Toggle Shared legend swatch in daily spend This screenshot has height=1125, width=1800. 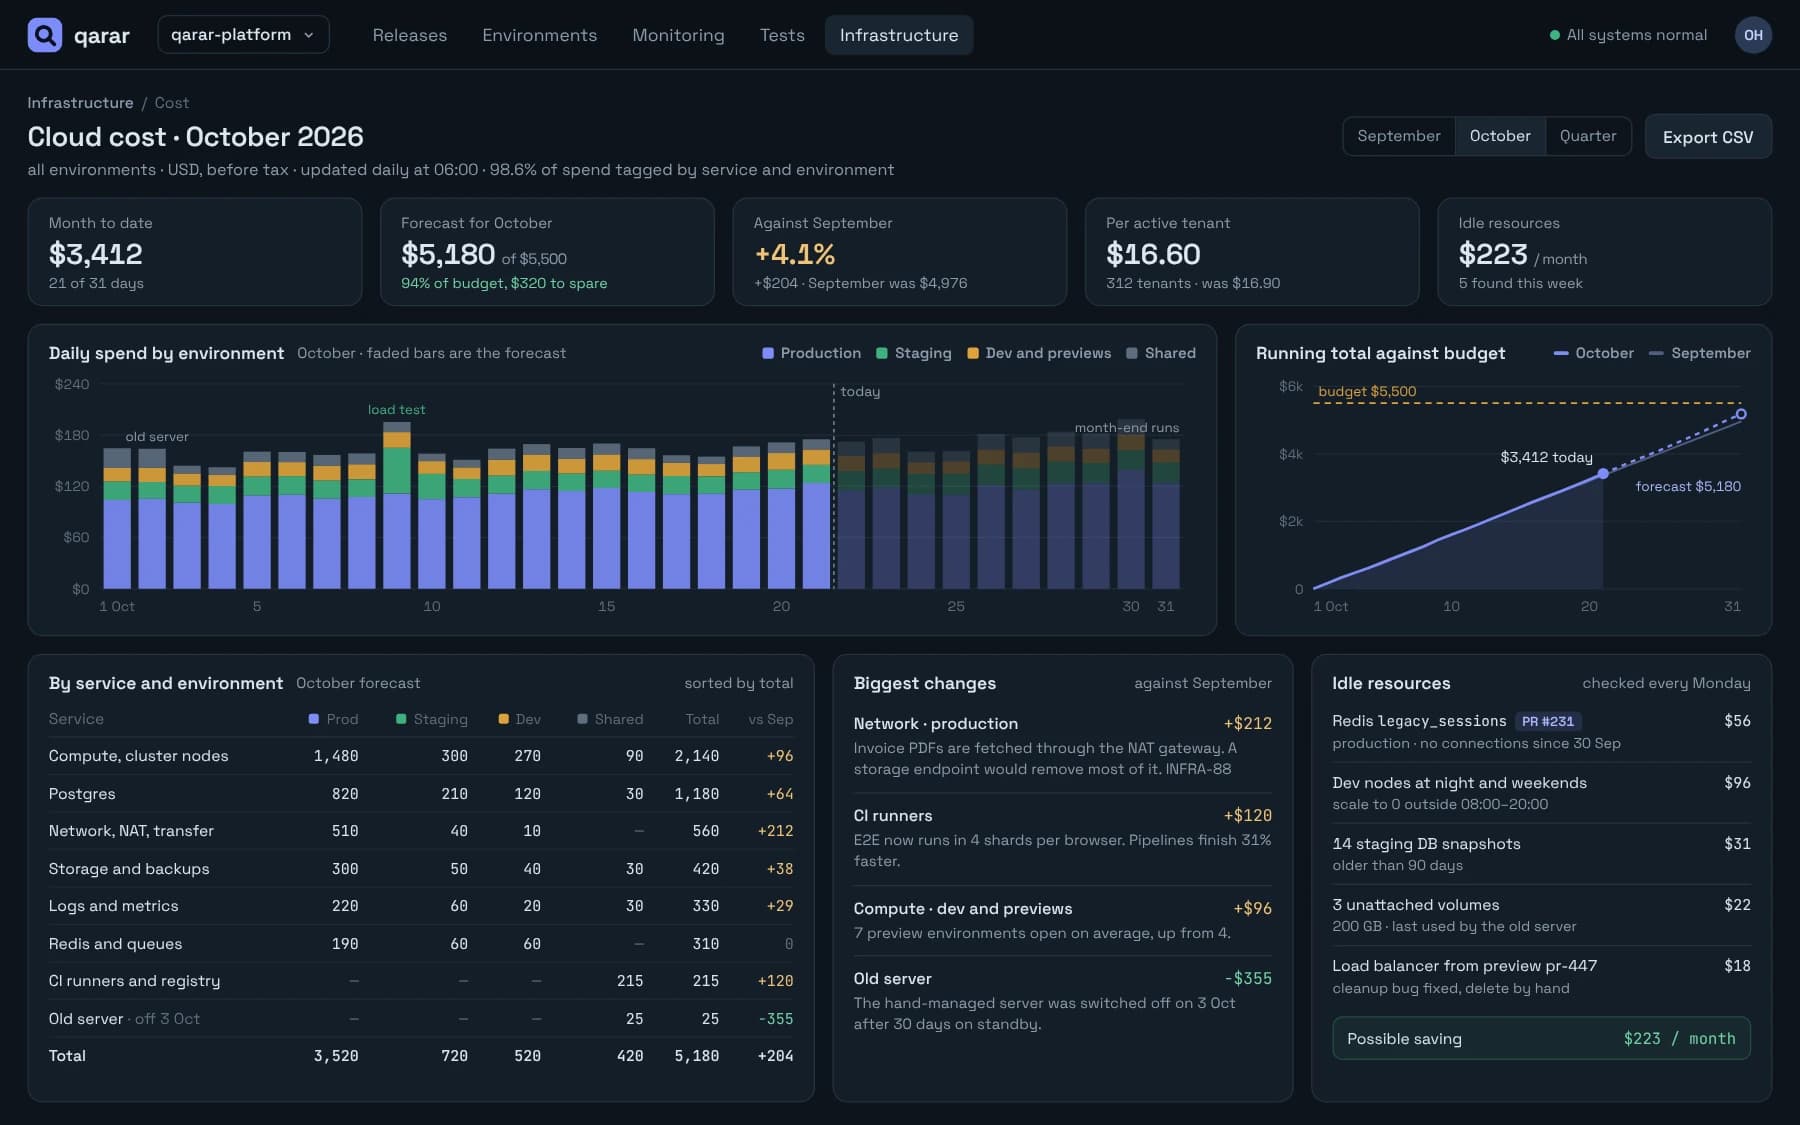point(1132,353)
